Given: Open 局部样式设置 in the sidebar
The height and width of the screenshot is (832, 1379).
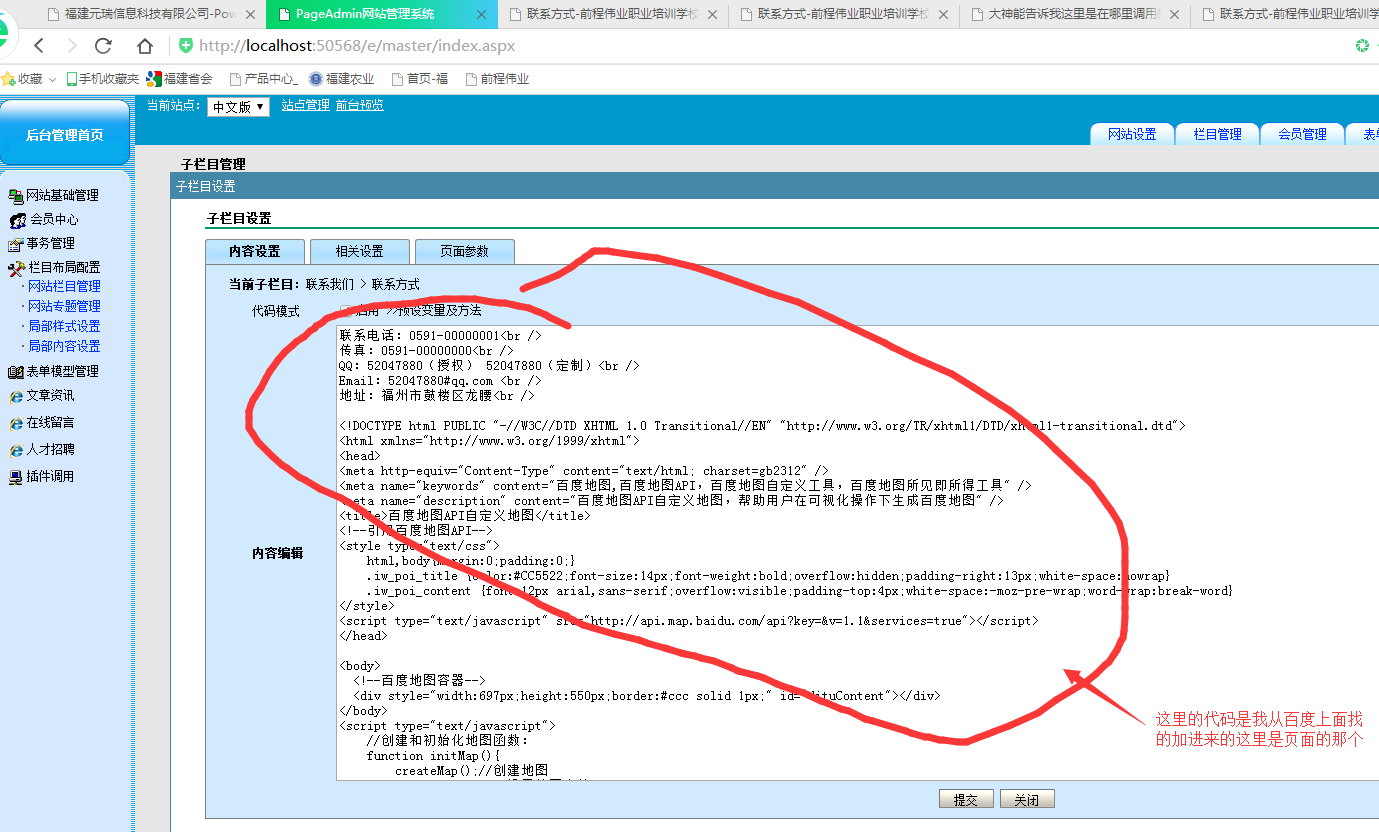Looking at the screenshot, I should tap(64, 326).
